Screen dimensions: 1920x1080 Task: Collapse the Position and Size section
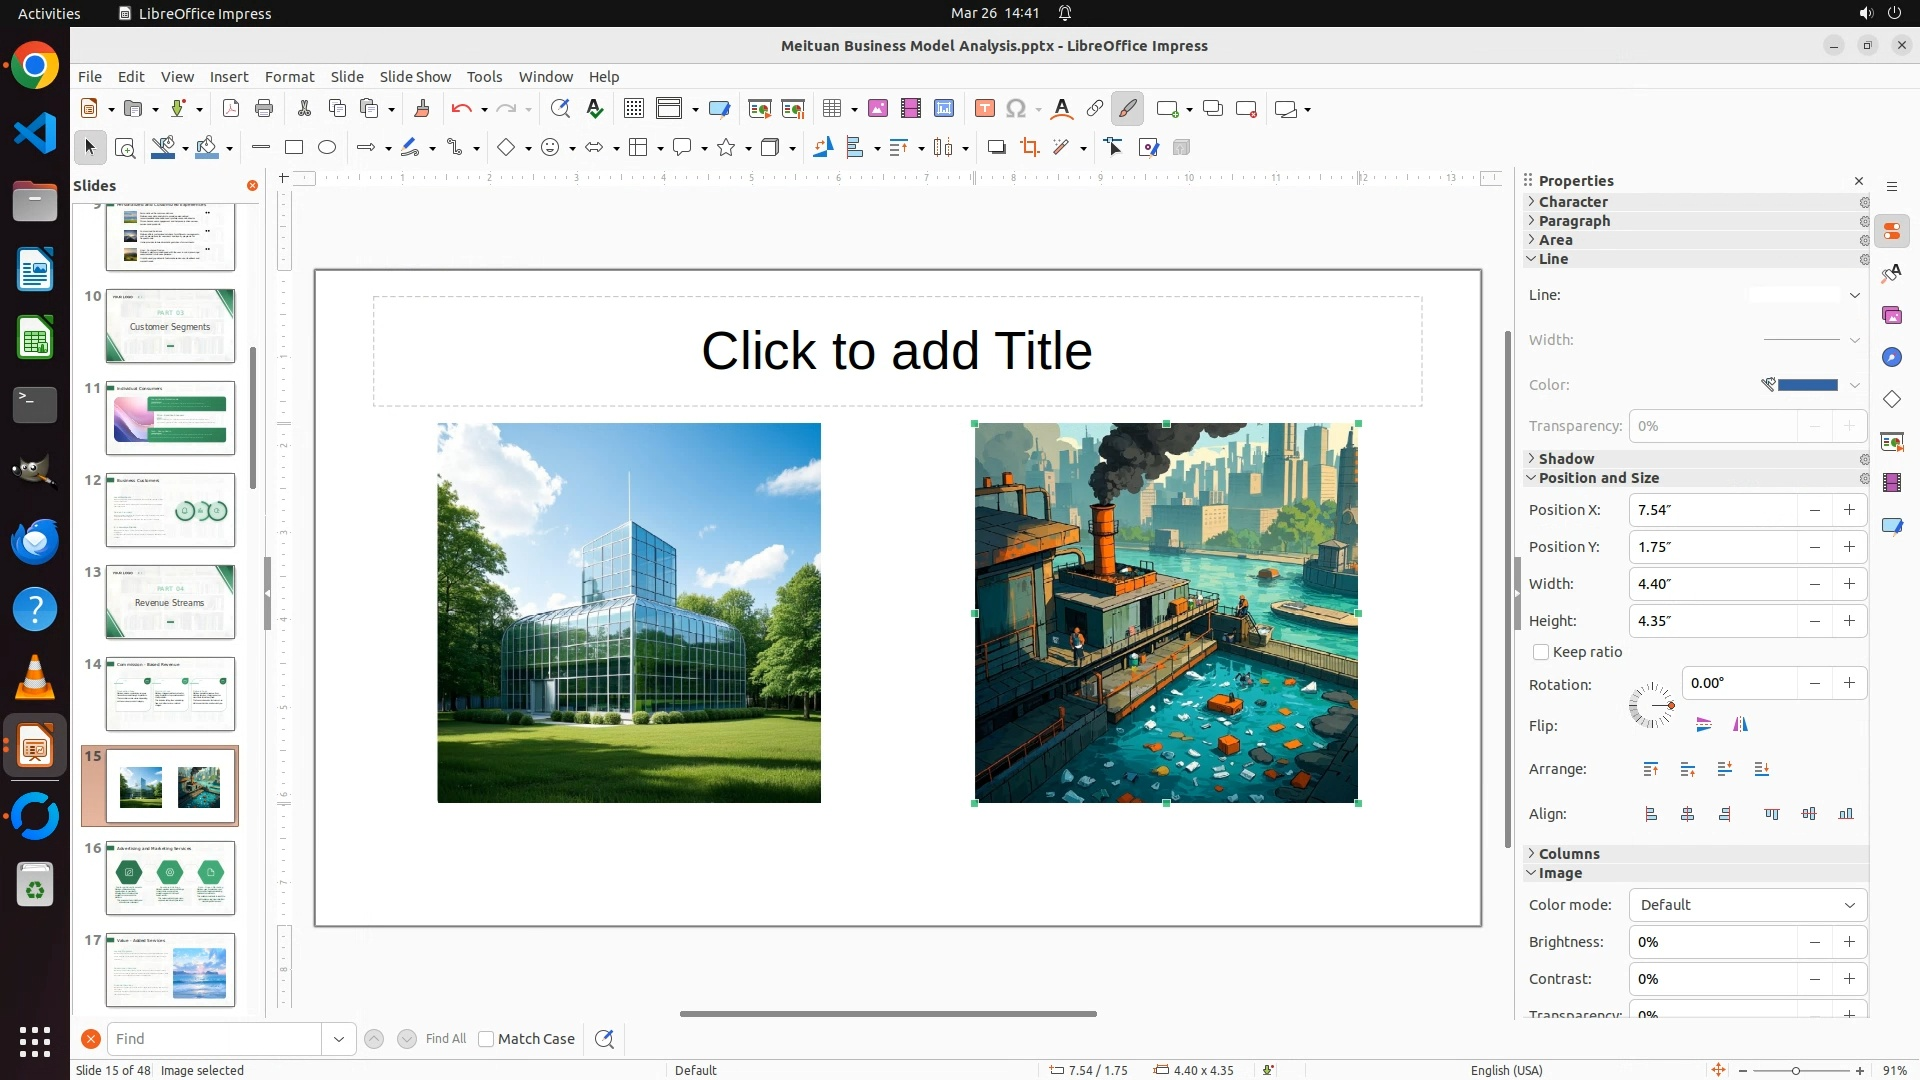tap(1598, 478)
